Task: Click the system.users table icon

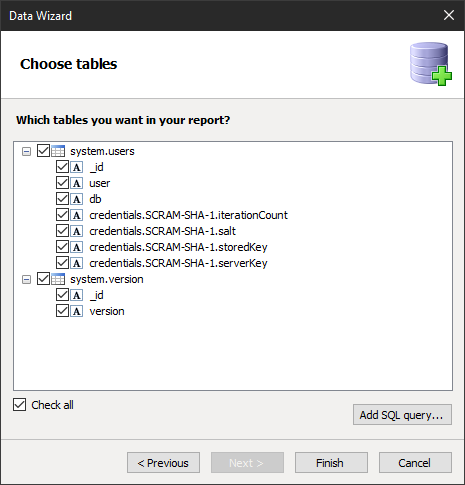Action: point(58,151)
